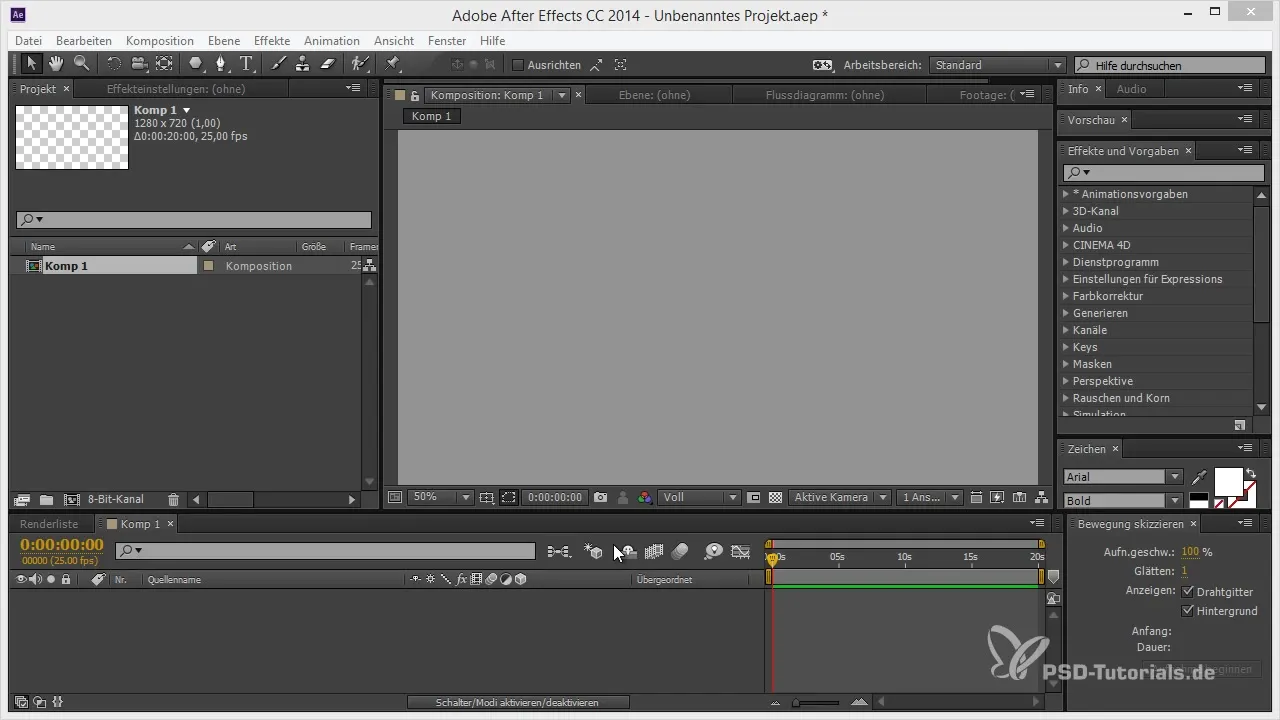1280x720 pixels.
Task: Select the Clone Stamp tool
Action: click(x=302, y=64)
